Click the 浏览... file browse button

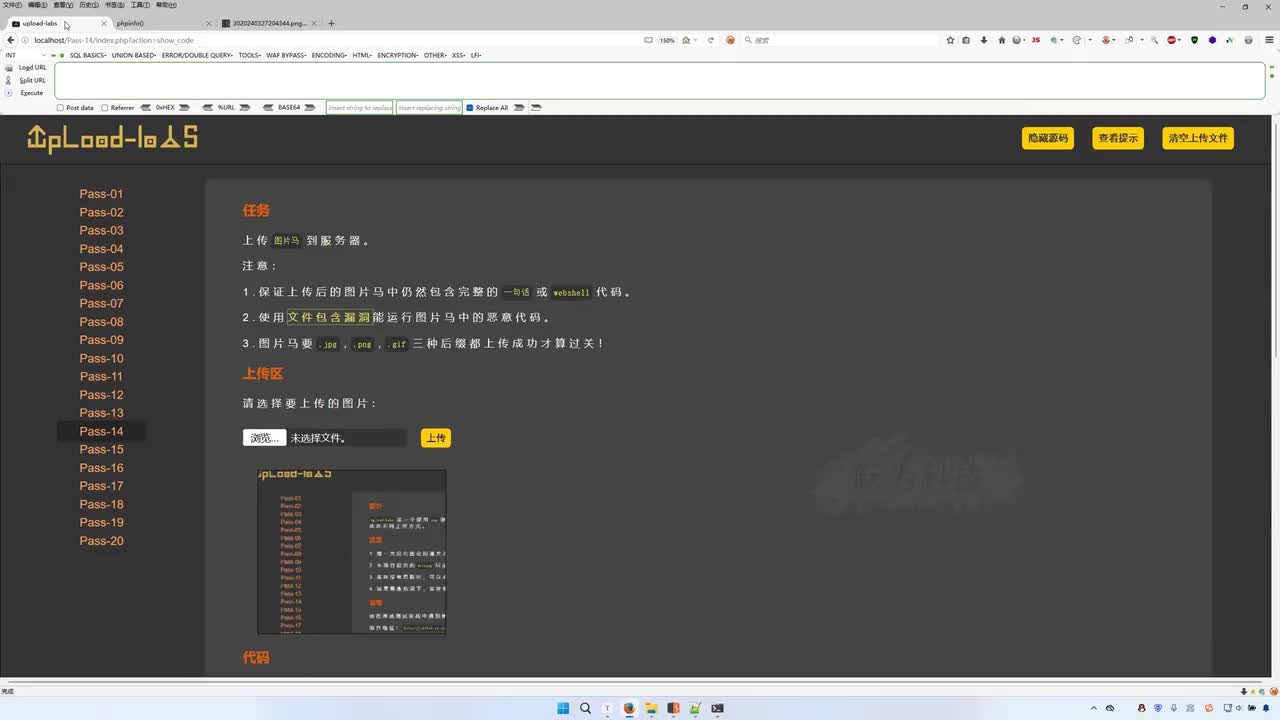[x=265, y=438]
